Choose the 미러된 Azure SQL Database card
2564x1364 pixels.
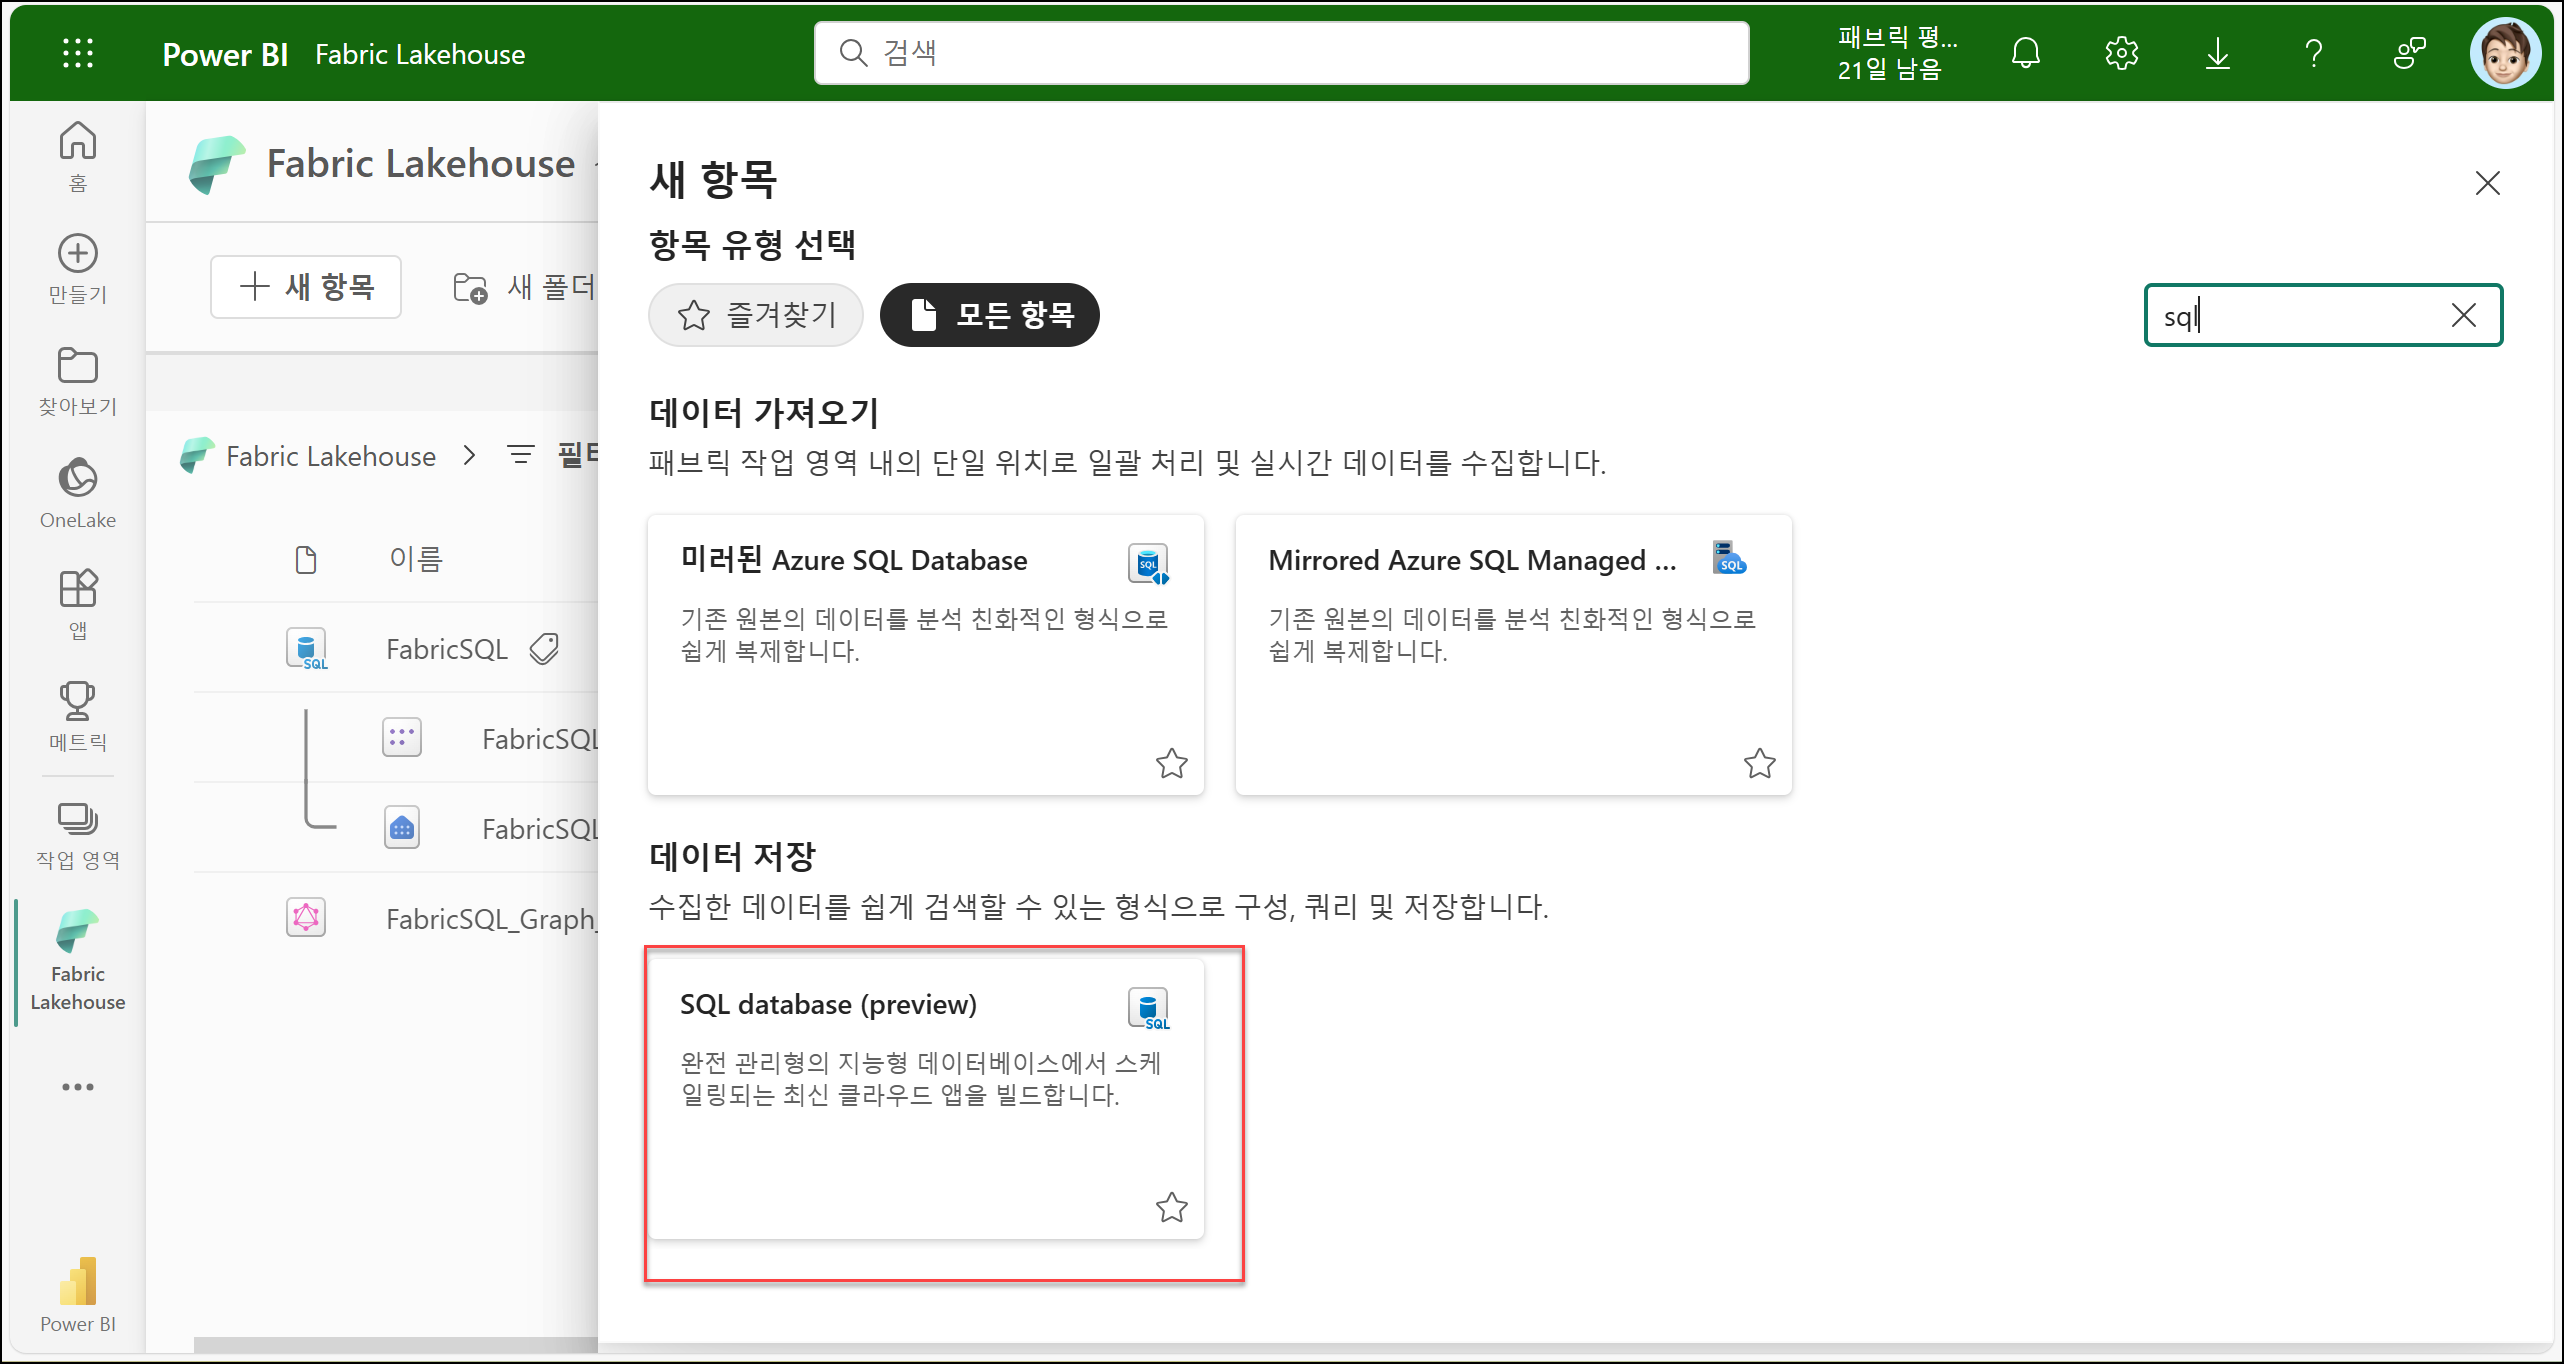point(926,655)
